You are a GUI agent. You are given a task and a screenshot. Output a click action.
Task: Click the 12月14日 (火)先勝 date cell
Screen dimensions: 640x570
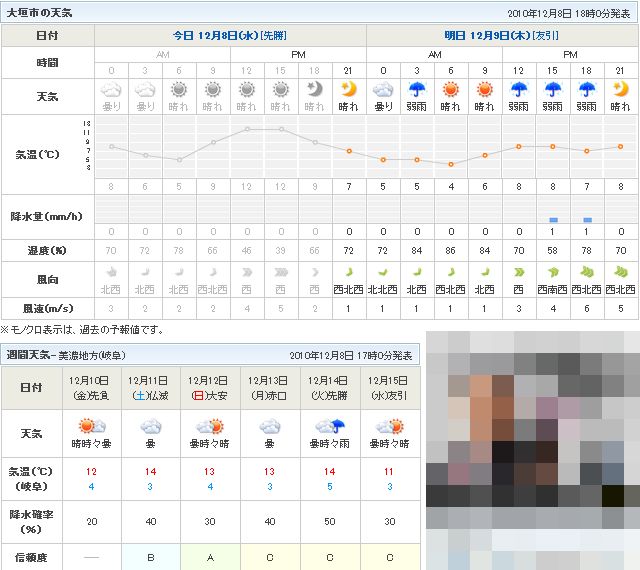pos(330,388)
